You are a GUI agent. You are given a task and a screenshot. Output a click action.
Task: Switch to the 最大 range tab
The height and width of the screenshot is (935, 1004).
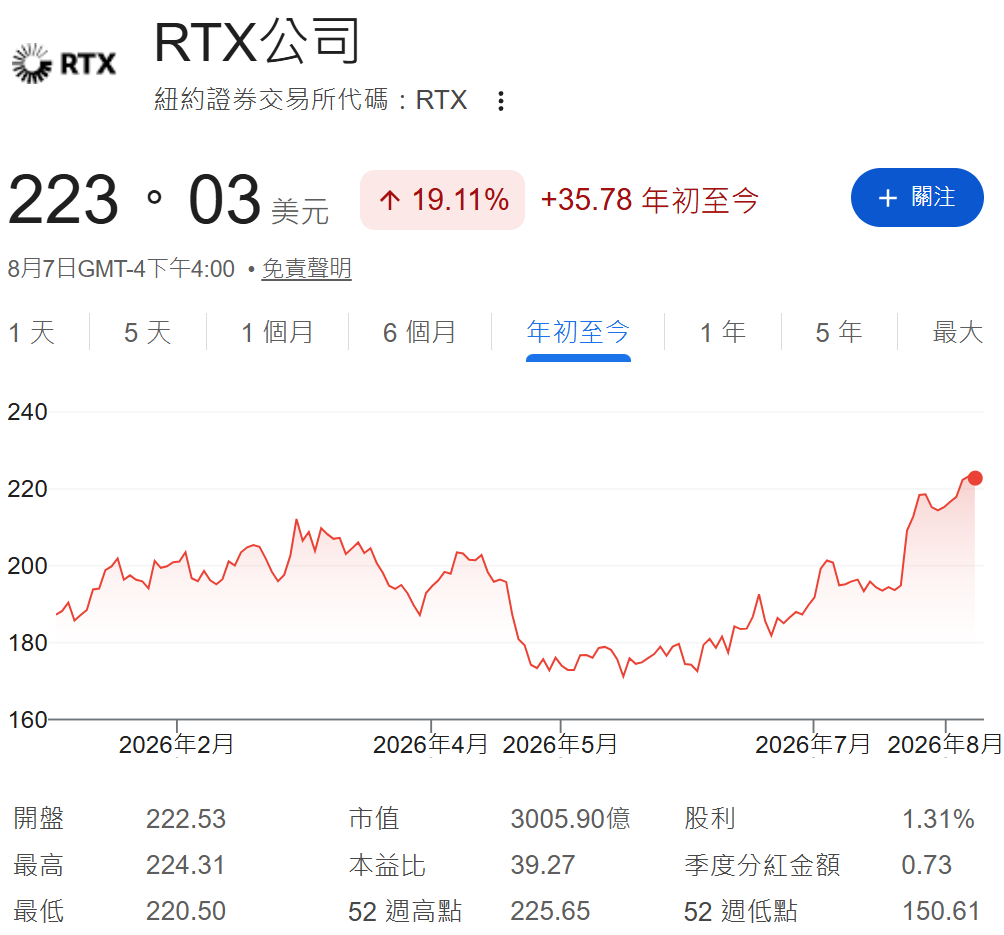[957, 332]
